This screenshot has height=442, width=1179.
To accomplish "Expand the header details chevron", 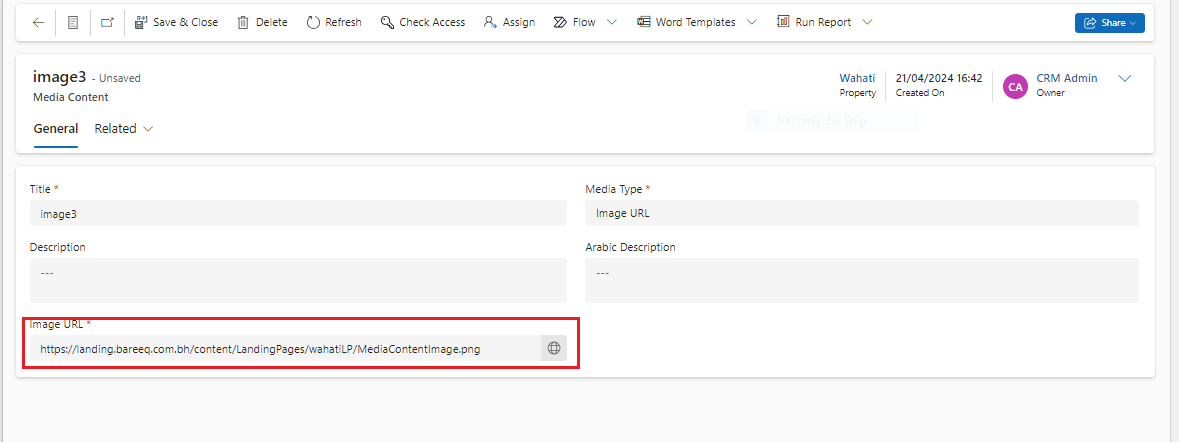I will pyautogui.click(x=1124, y=79).
